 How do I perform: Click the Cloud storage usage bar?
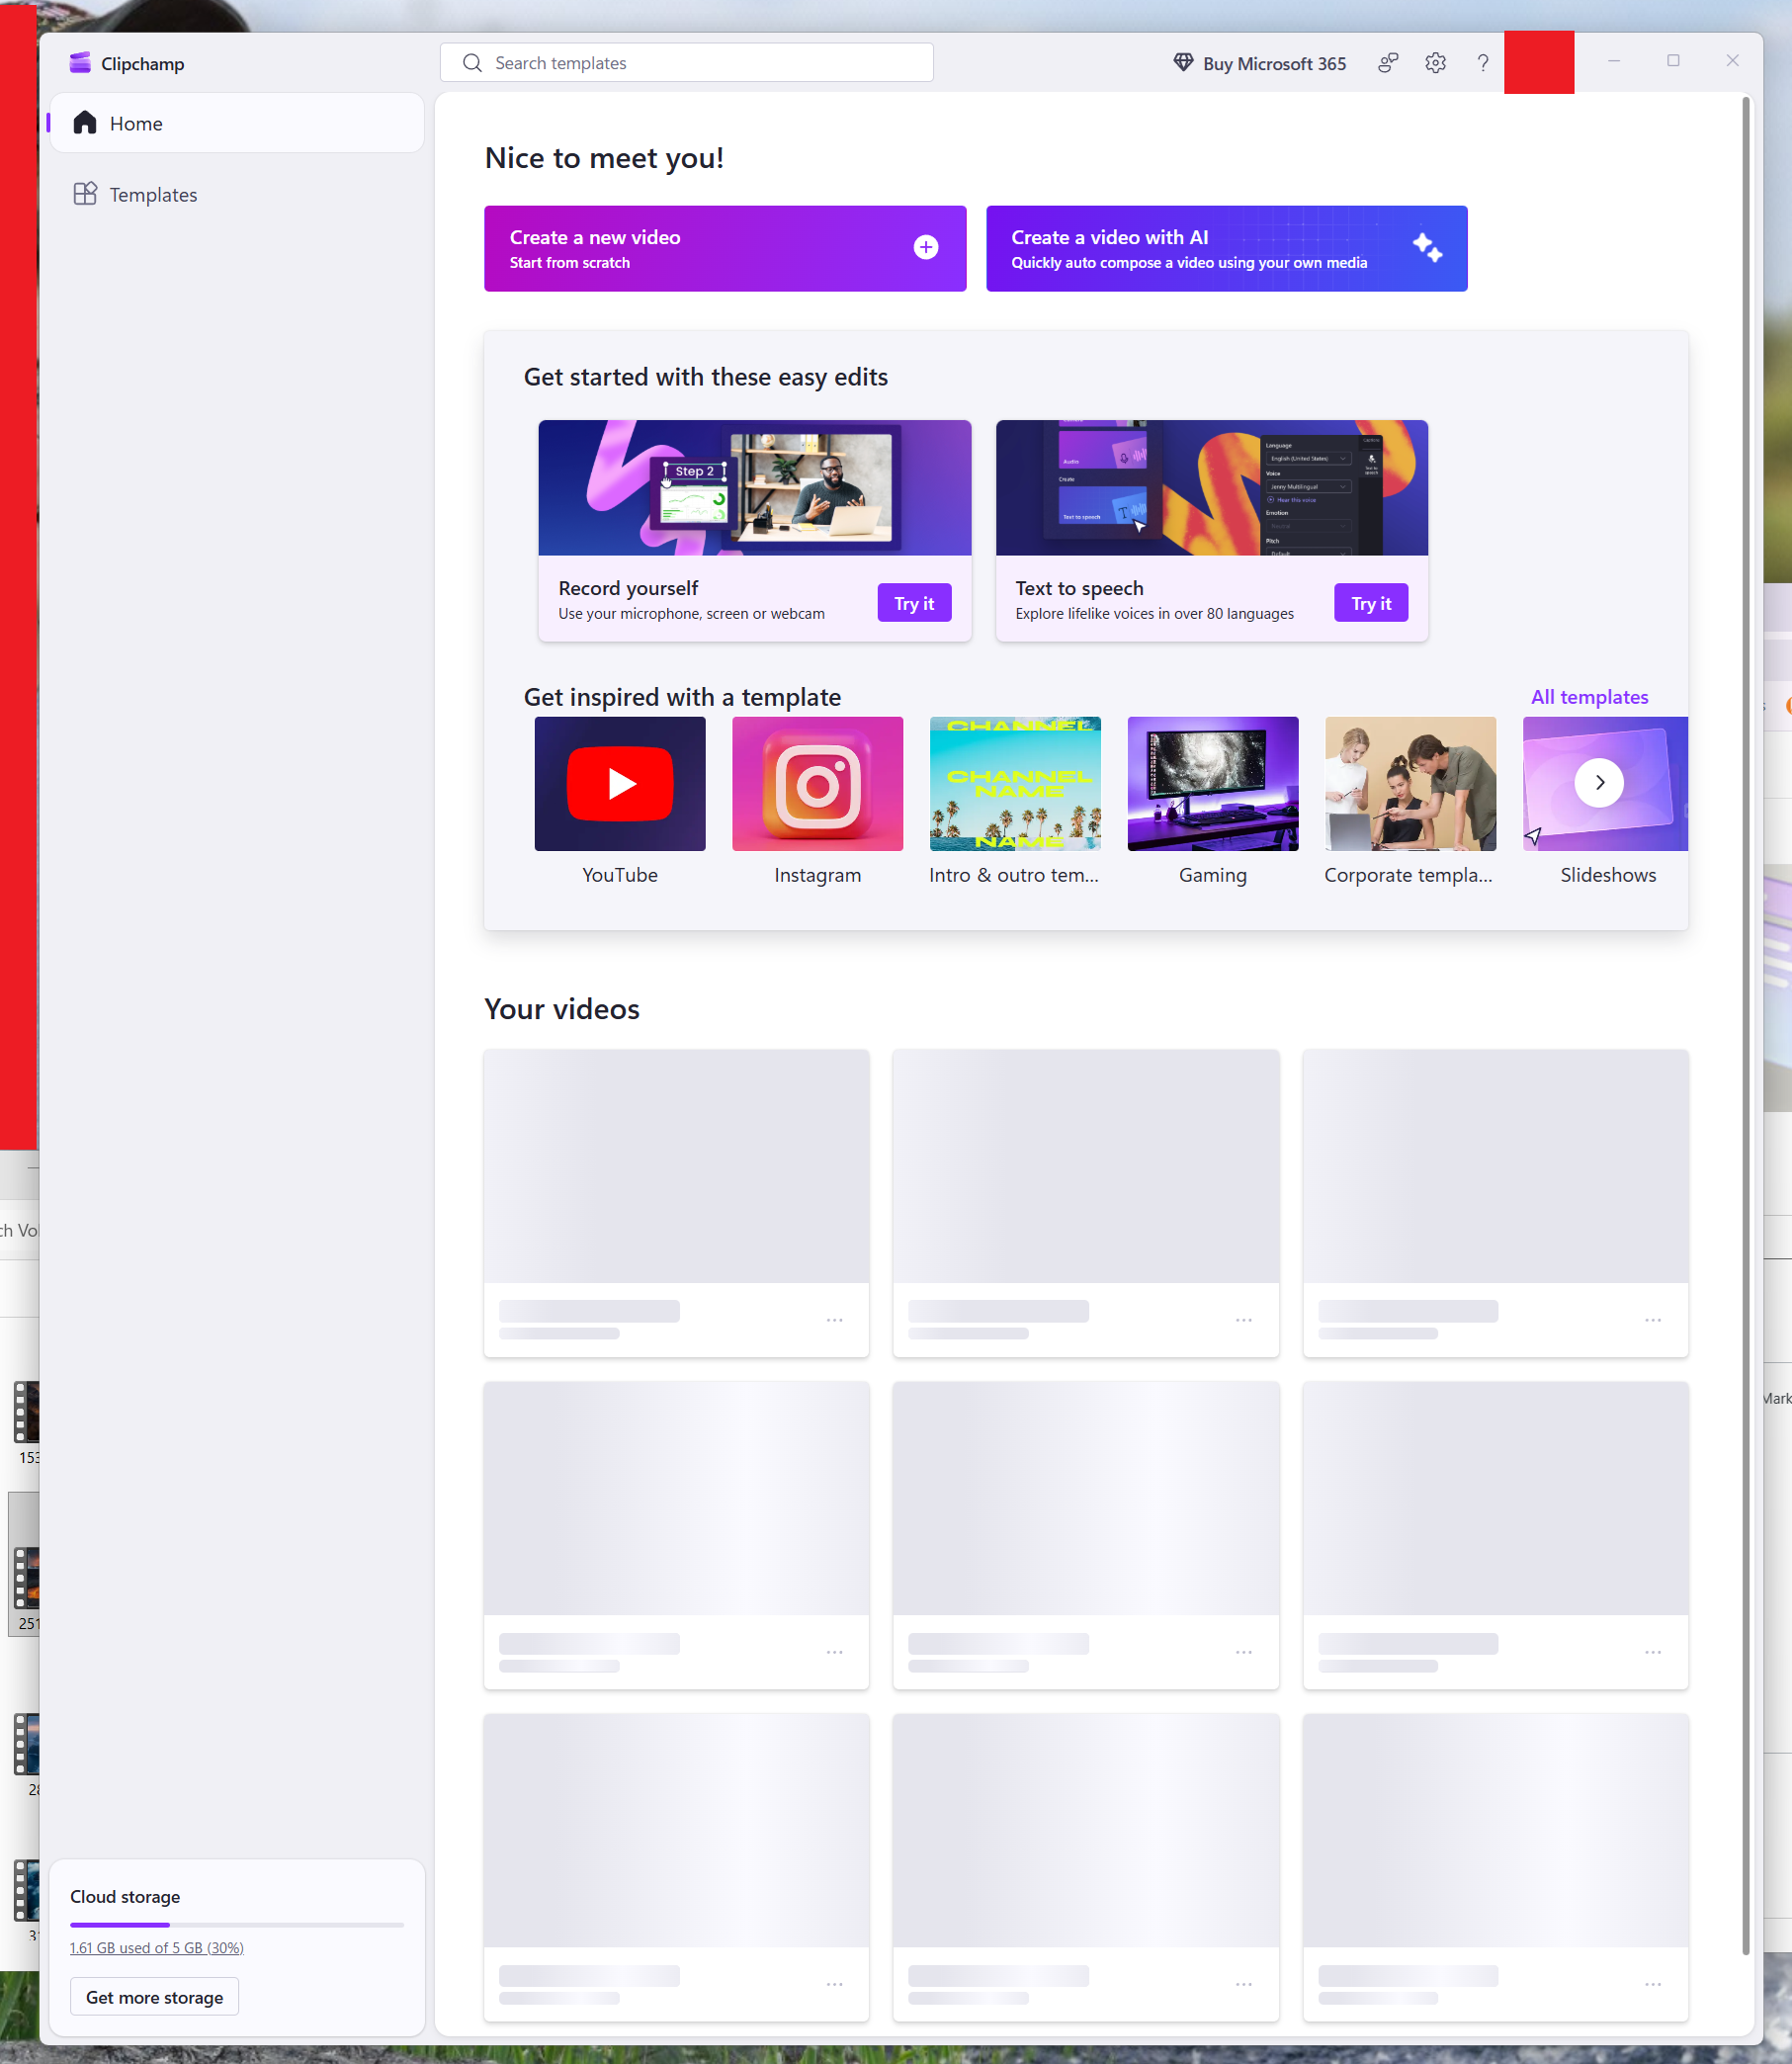(237, 1924)
